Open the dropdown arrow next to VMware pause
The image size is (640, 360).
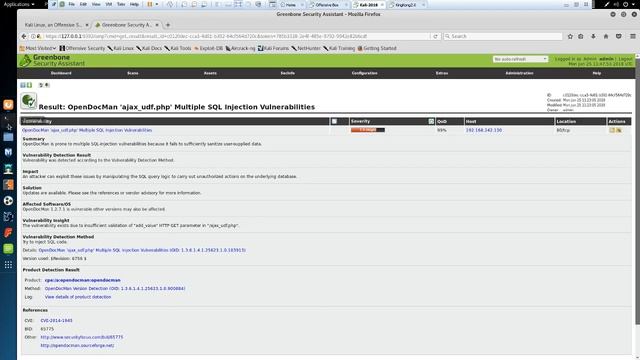tap(157, 4)
